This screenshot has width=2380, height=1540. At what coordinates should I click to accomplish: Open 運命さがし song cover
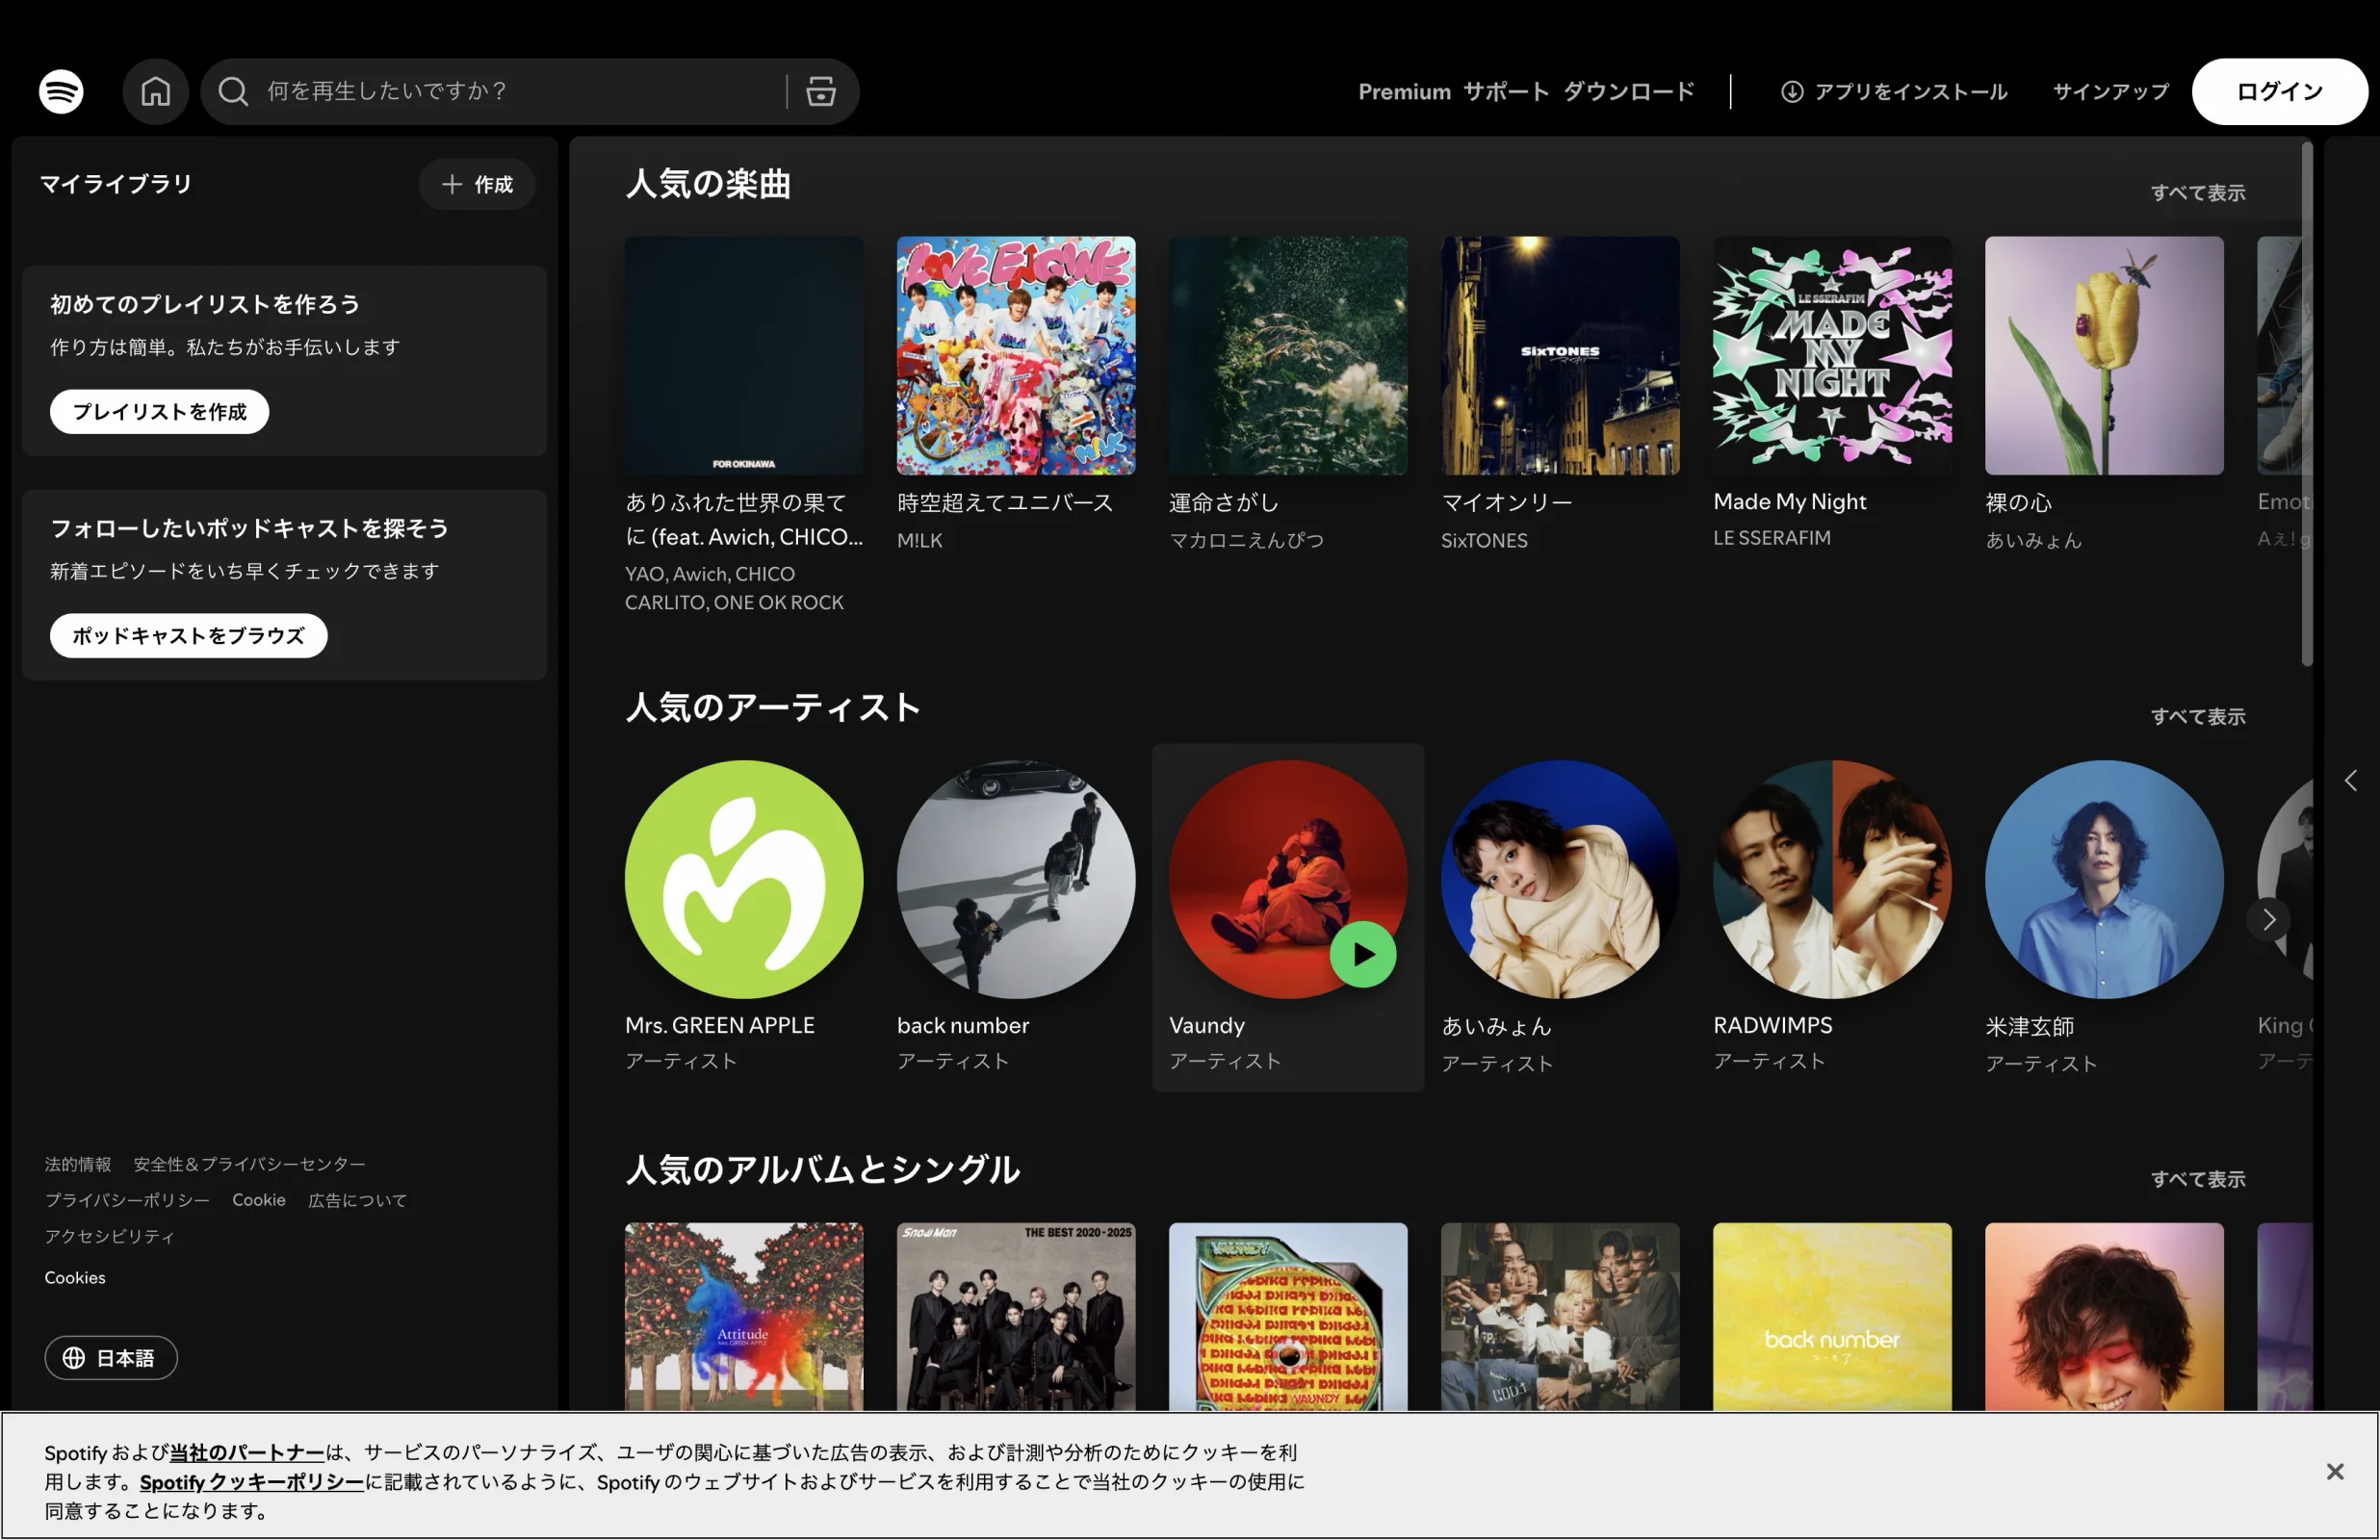1288,355
